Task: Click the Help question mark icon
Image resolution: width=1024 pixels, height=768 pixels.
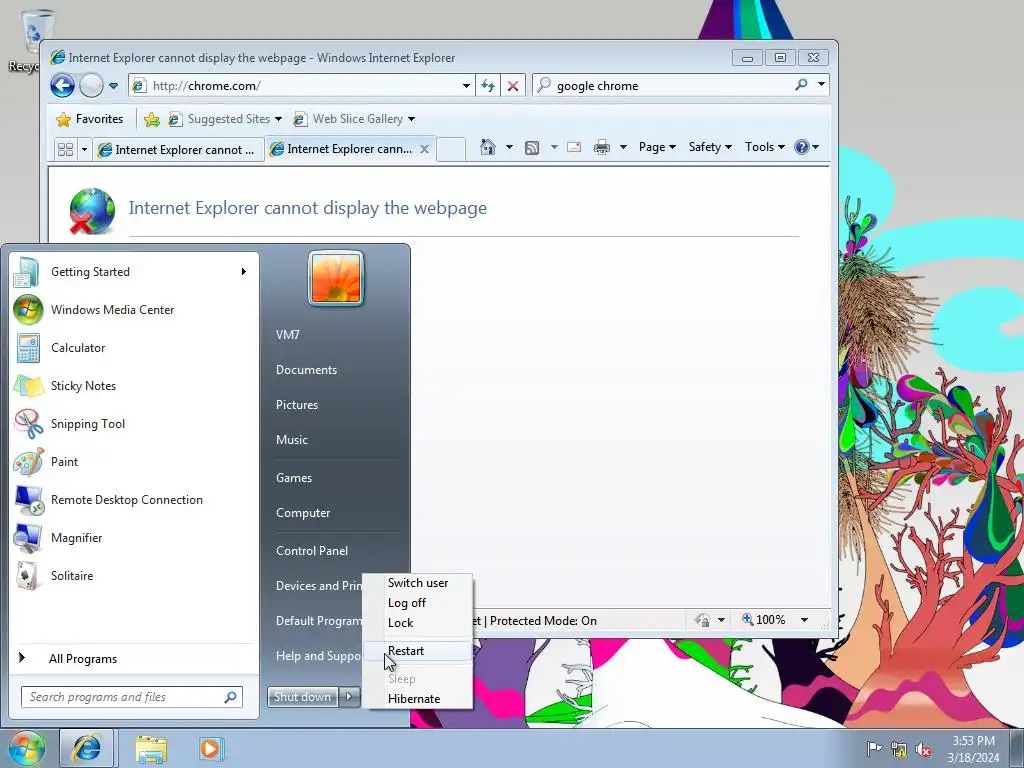Action: tap(801, 147)
